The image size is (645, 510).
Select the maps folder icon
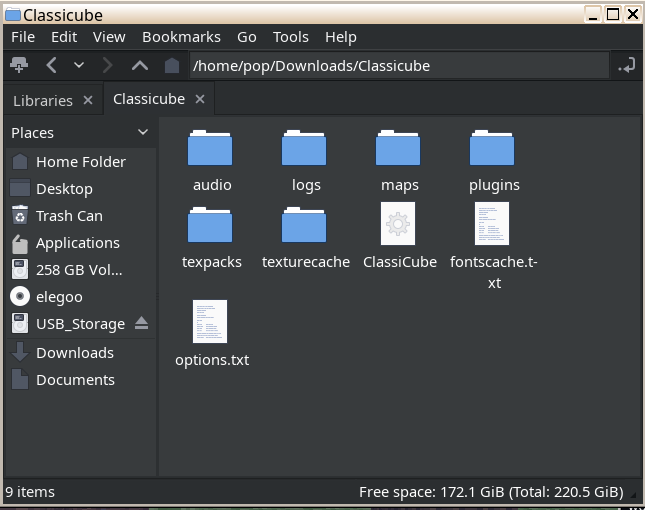[398, 148]
